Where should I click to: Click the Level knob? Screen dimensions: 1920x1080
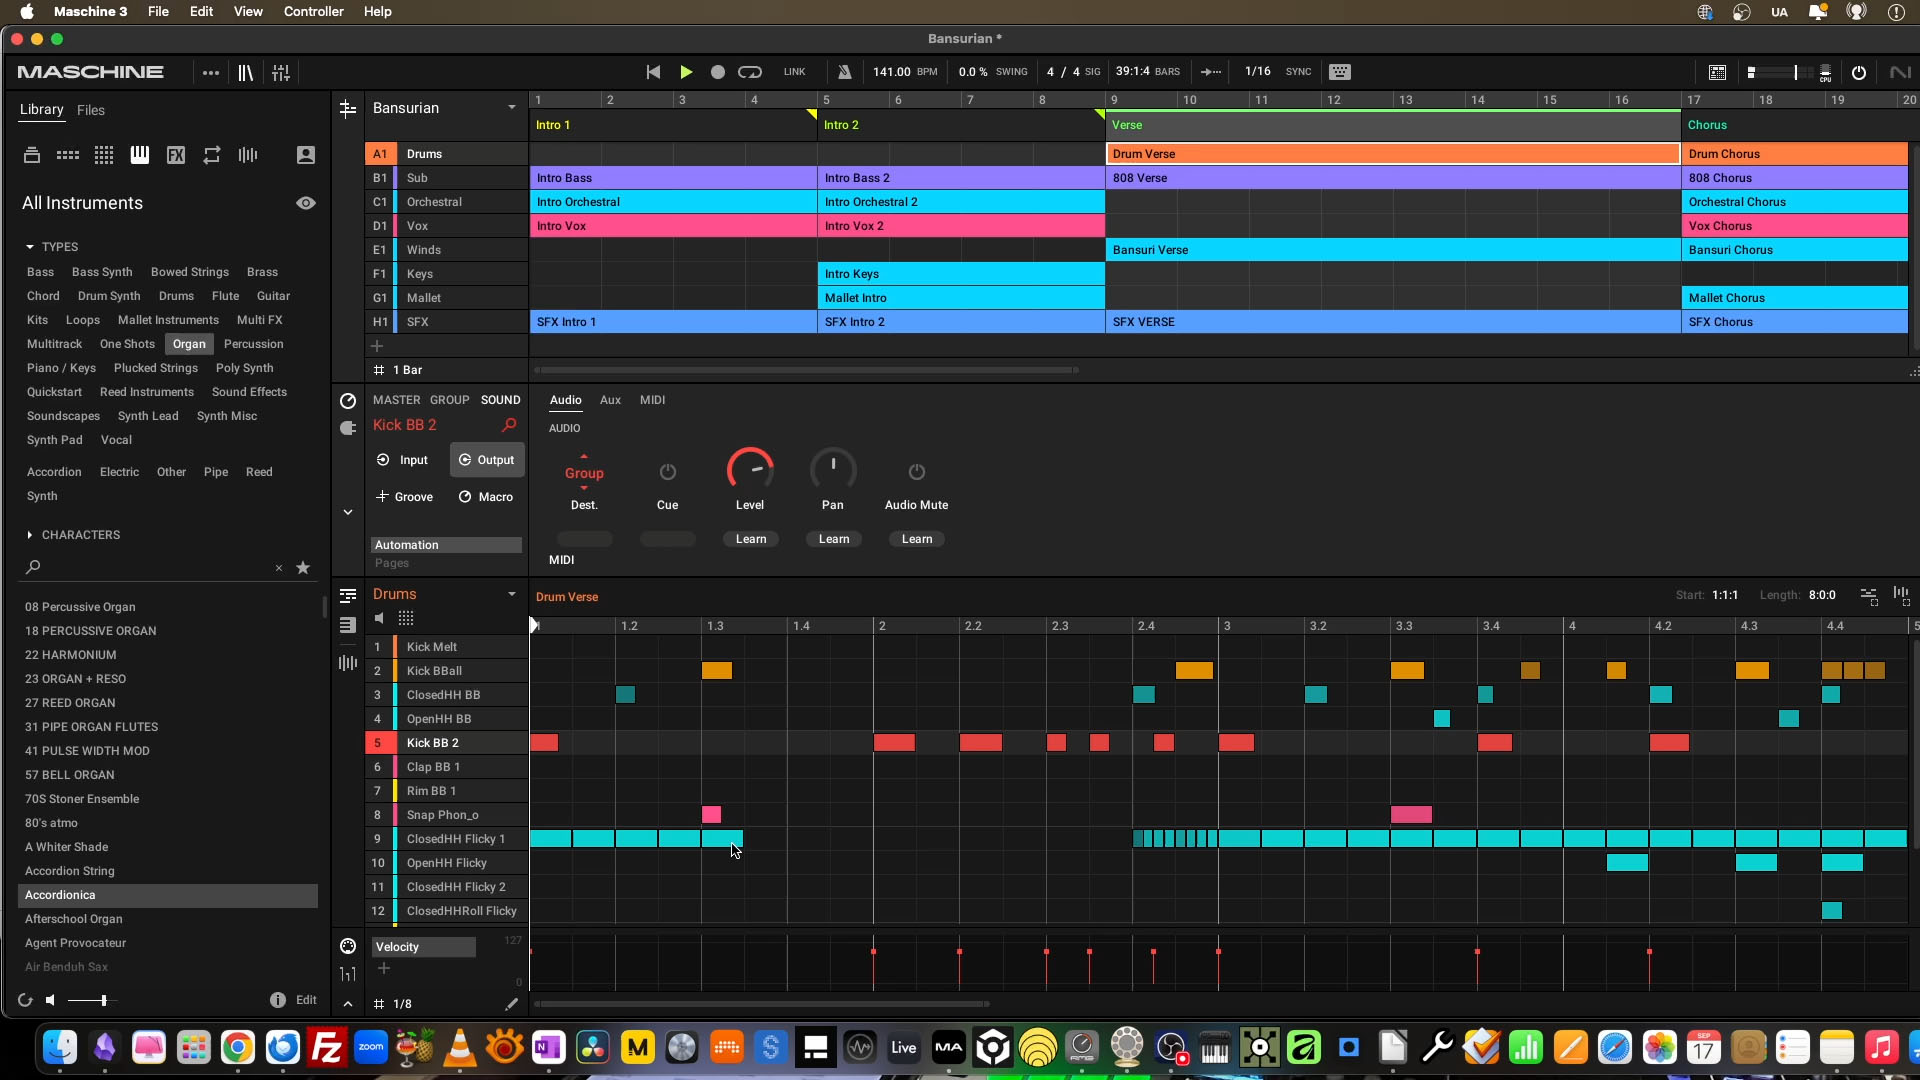coord(750,470)
